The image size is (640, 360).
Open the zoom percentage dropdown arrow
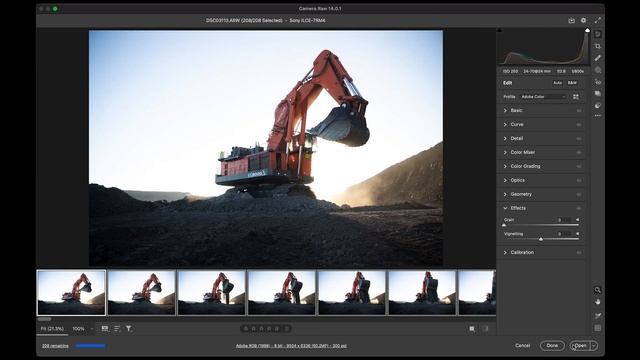tap(92, 329)
